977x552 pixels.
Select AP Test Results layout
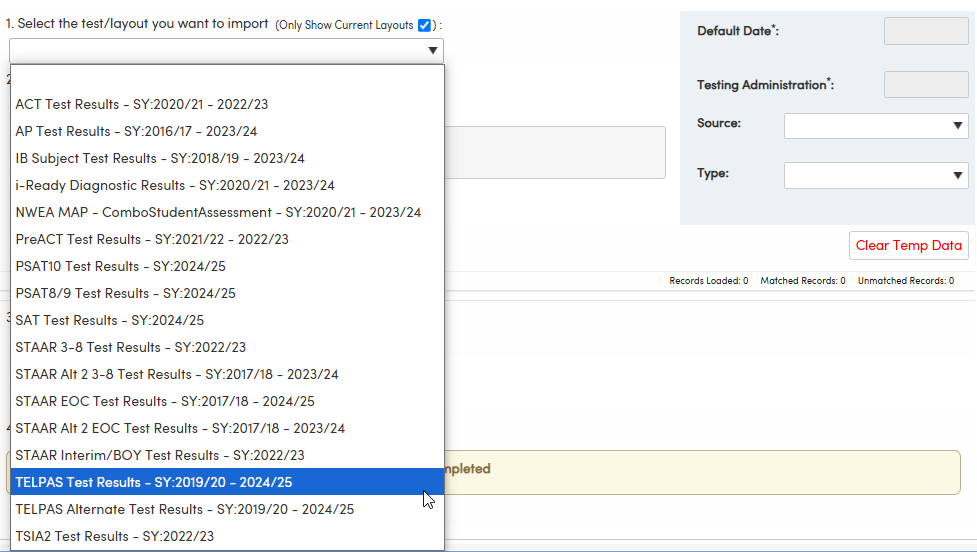[x=227, y=131]
